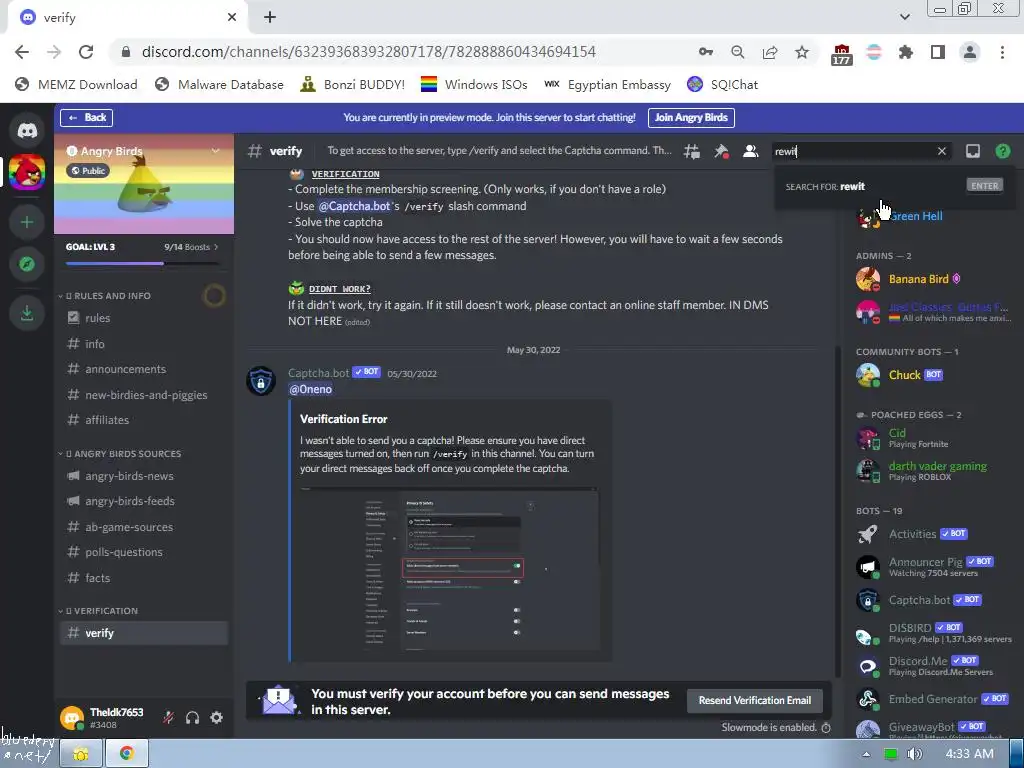Toggle the Member List icon
This screenshot has width=1024, height=768.
click(750, 152)
